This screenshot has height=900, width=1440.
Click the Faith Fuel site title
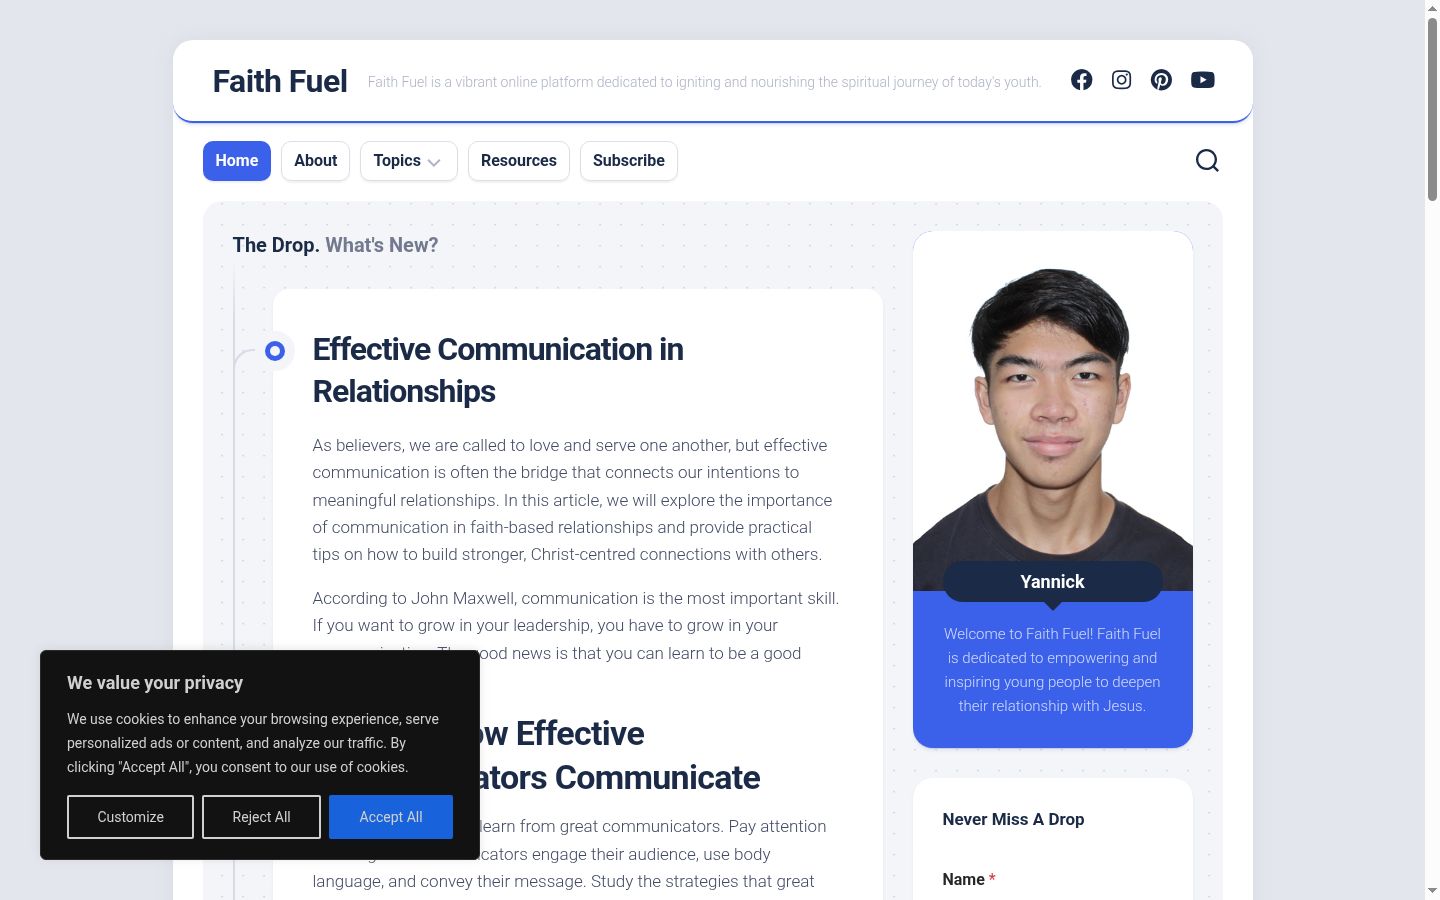[x=280, y=81]
